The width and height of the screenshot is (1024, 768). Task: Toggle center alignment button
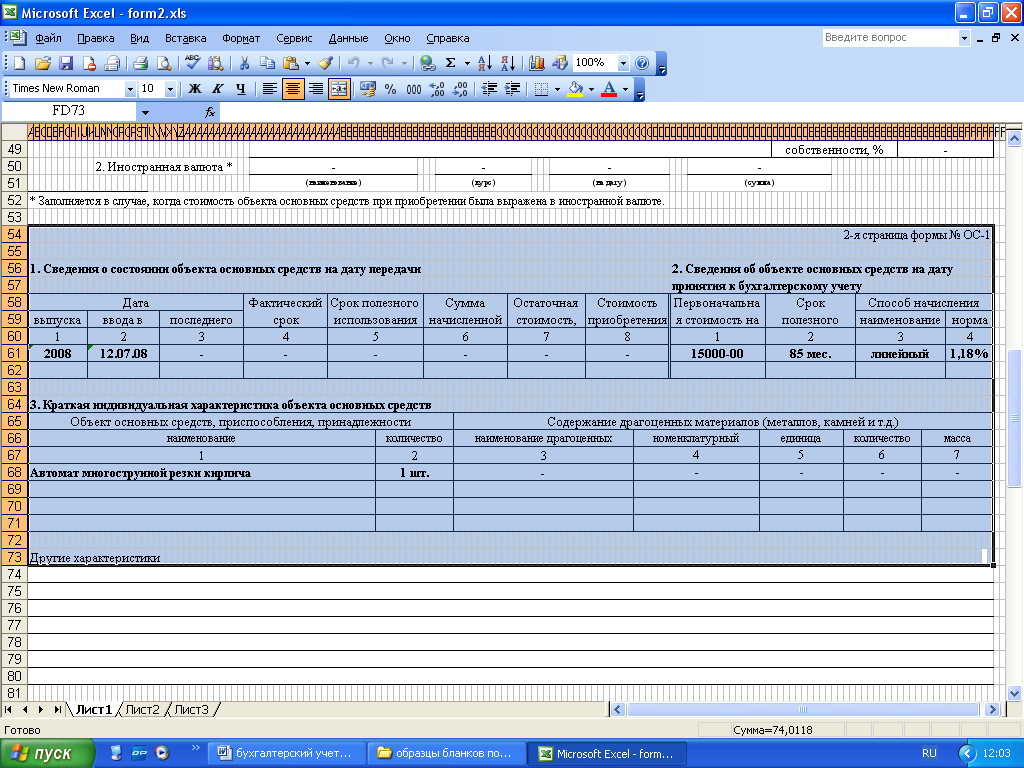click(x=293, y=89)
